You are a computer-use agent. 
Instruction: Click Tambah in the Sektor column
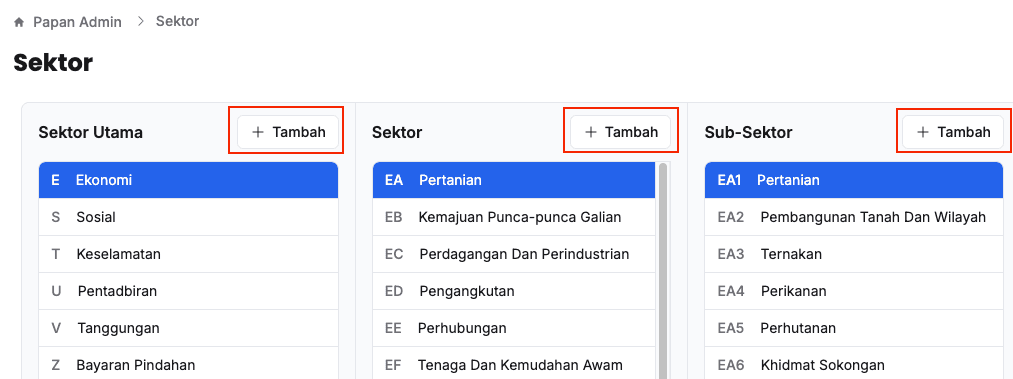coord(621,132)
